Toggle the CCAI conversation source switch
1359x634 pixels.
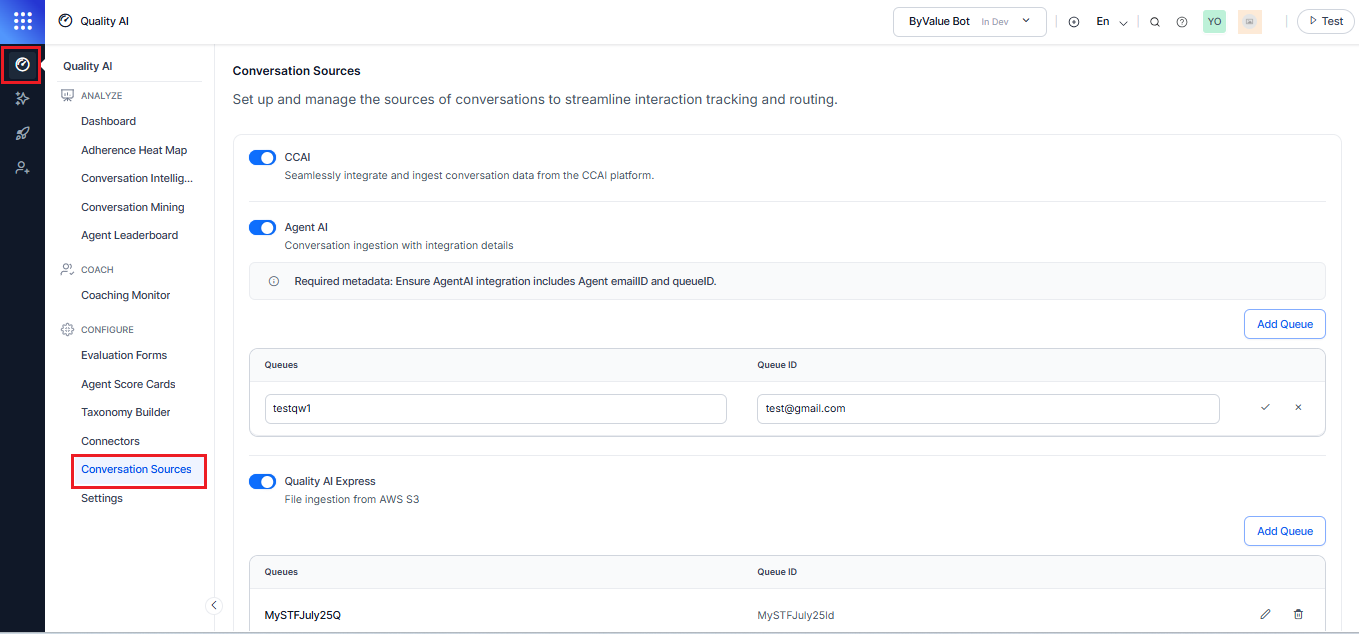(x=262, y=158)
